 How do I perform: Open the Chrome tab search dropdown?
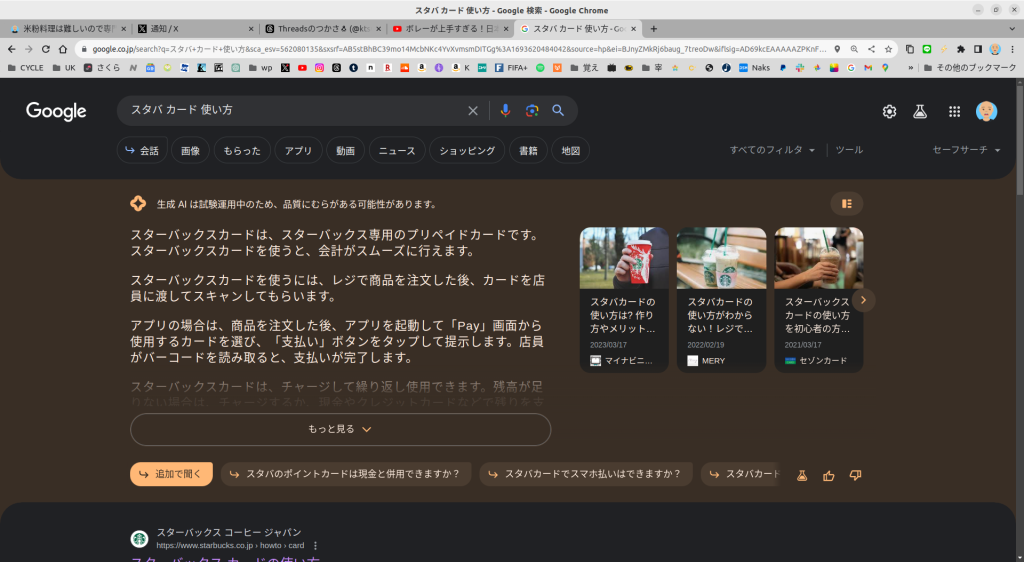coord(1012,29)
